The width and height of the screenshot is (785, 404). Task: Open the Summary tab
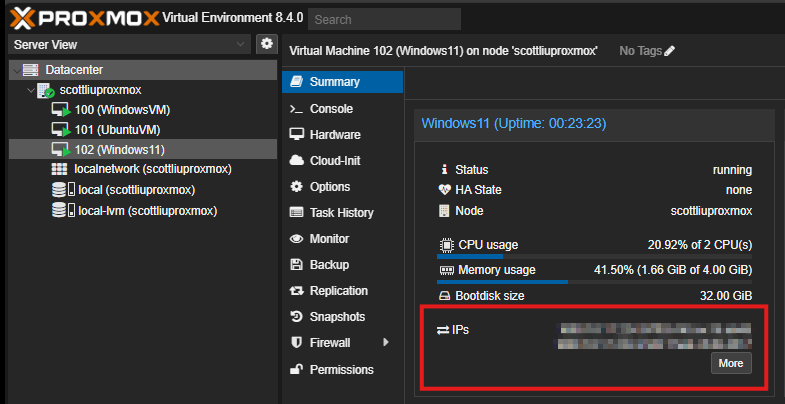click(342, 82)
